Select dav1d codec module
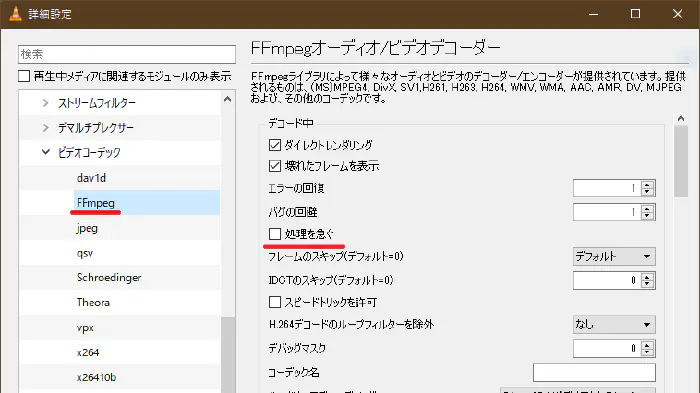The height and width of the screenshot is (393, 700). [91, 178]
